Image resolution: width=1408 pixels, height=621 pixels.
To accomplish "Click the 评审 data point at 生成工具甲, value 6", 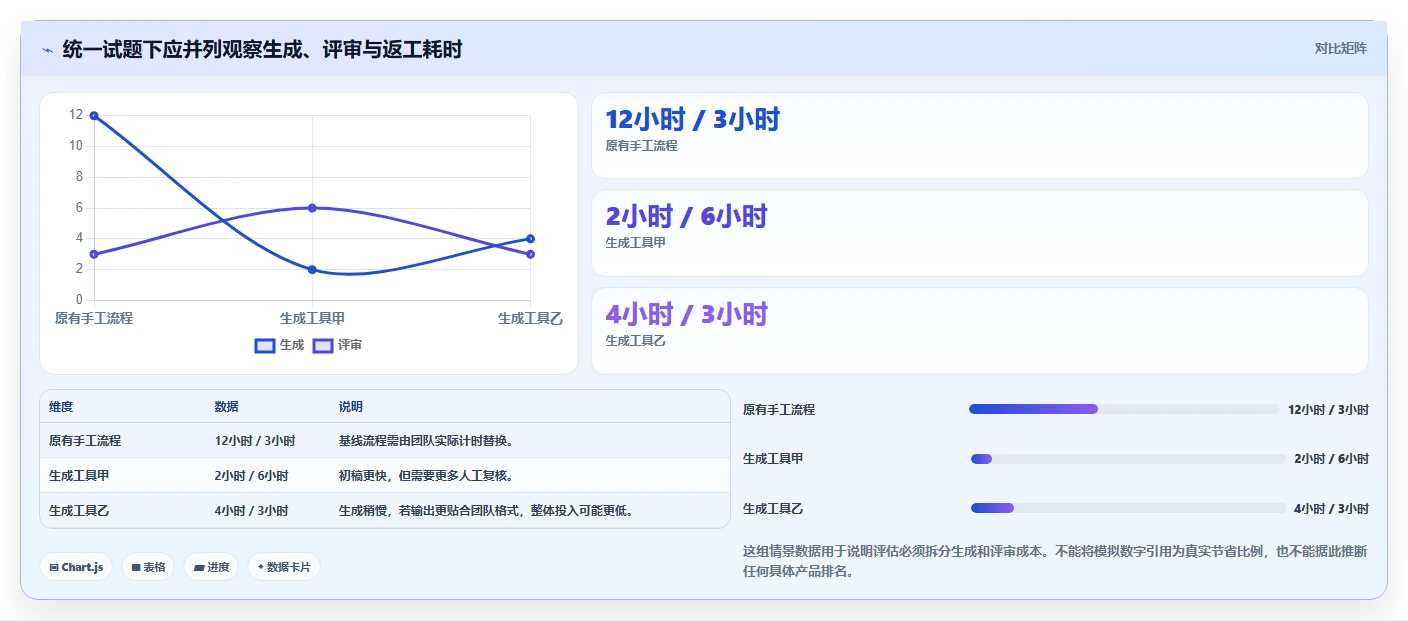I will tap(312, 208).
